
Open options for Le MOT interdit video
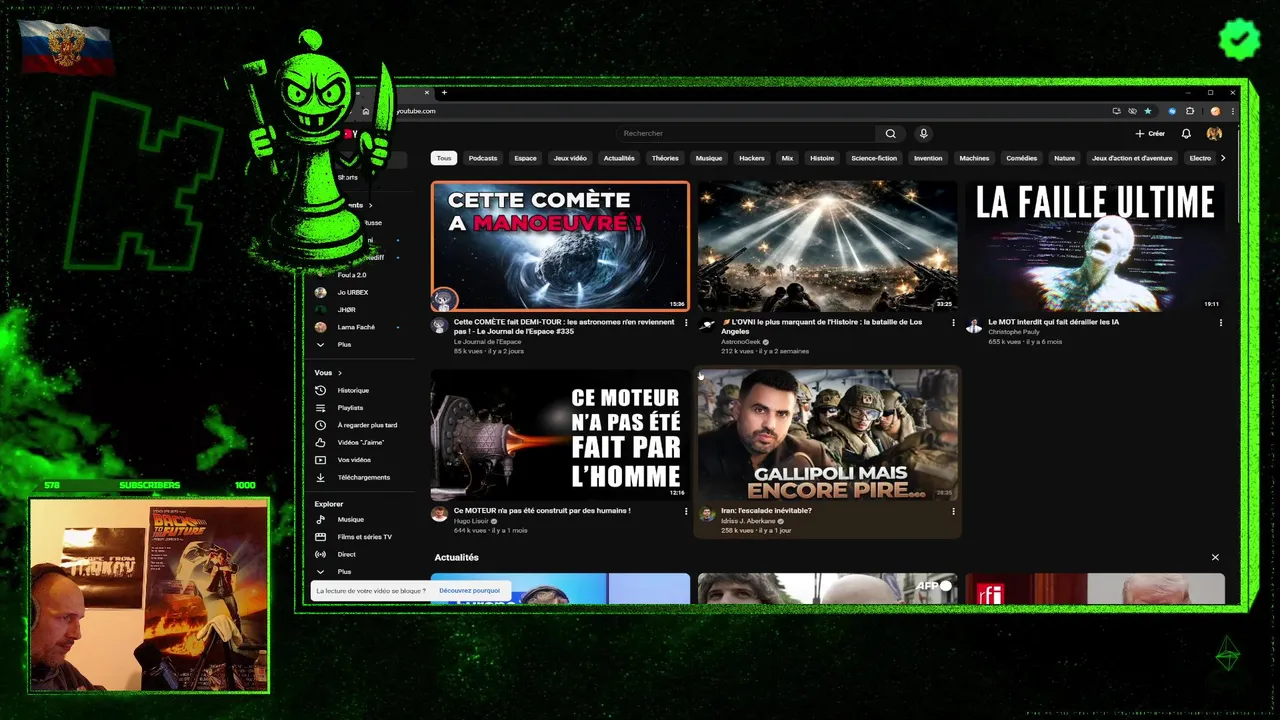click(1220, 323)
